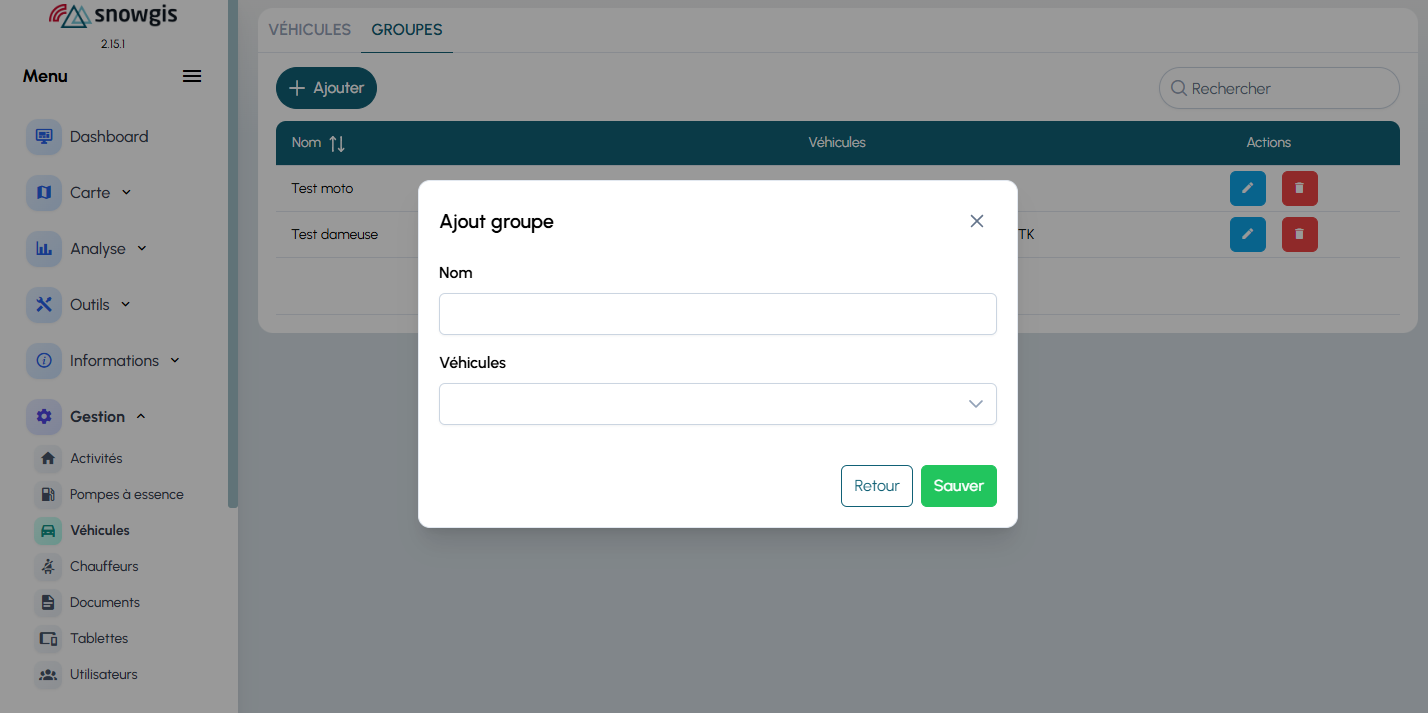Open the Documents sidebar entry
Image resolution: width=1428 pixels, height=713 pixels.
click(104, 602)
